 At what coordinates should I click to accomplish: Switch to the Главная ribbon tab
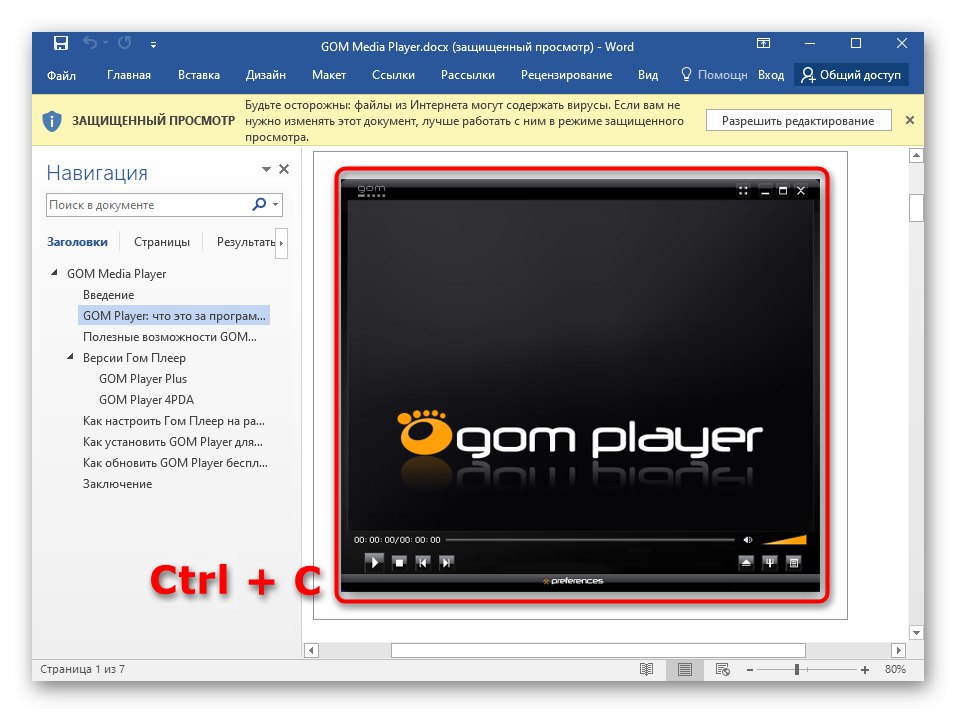129,75
